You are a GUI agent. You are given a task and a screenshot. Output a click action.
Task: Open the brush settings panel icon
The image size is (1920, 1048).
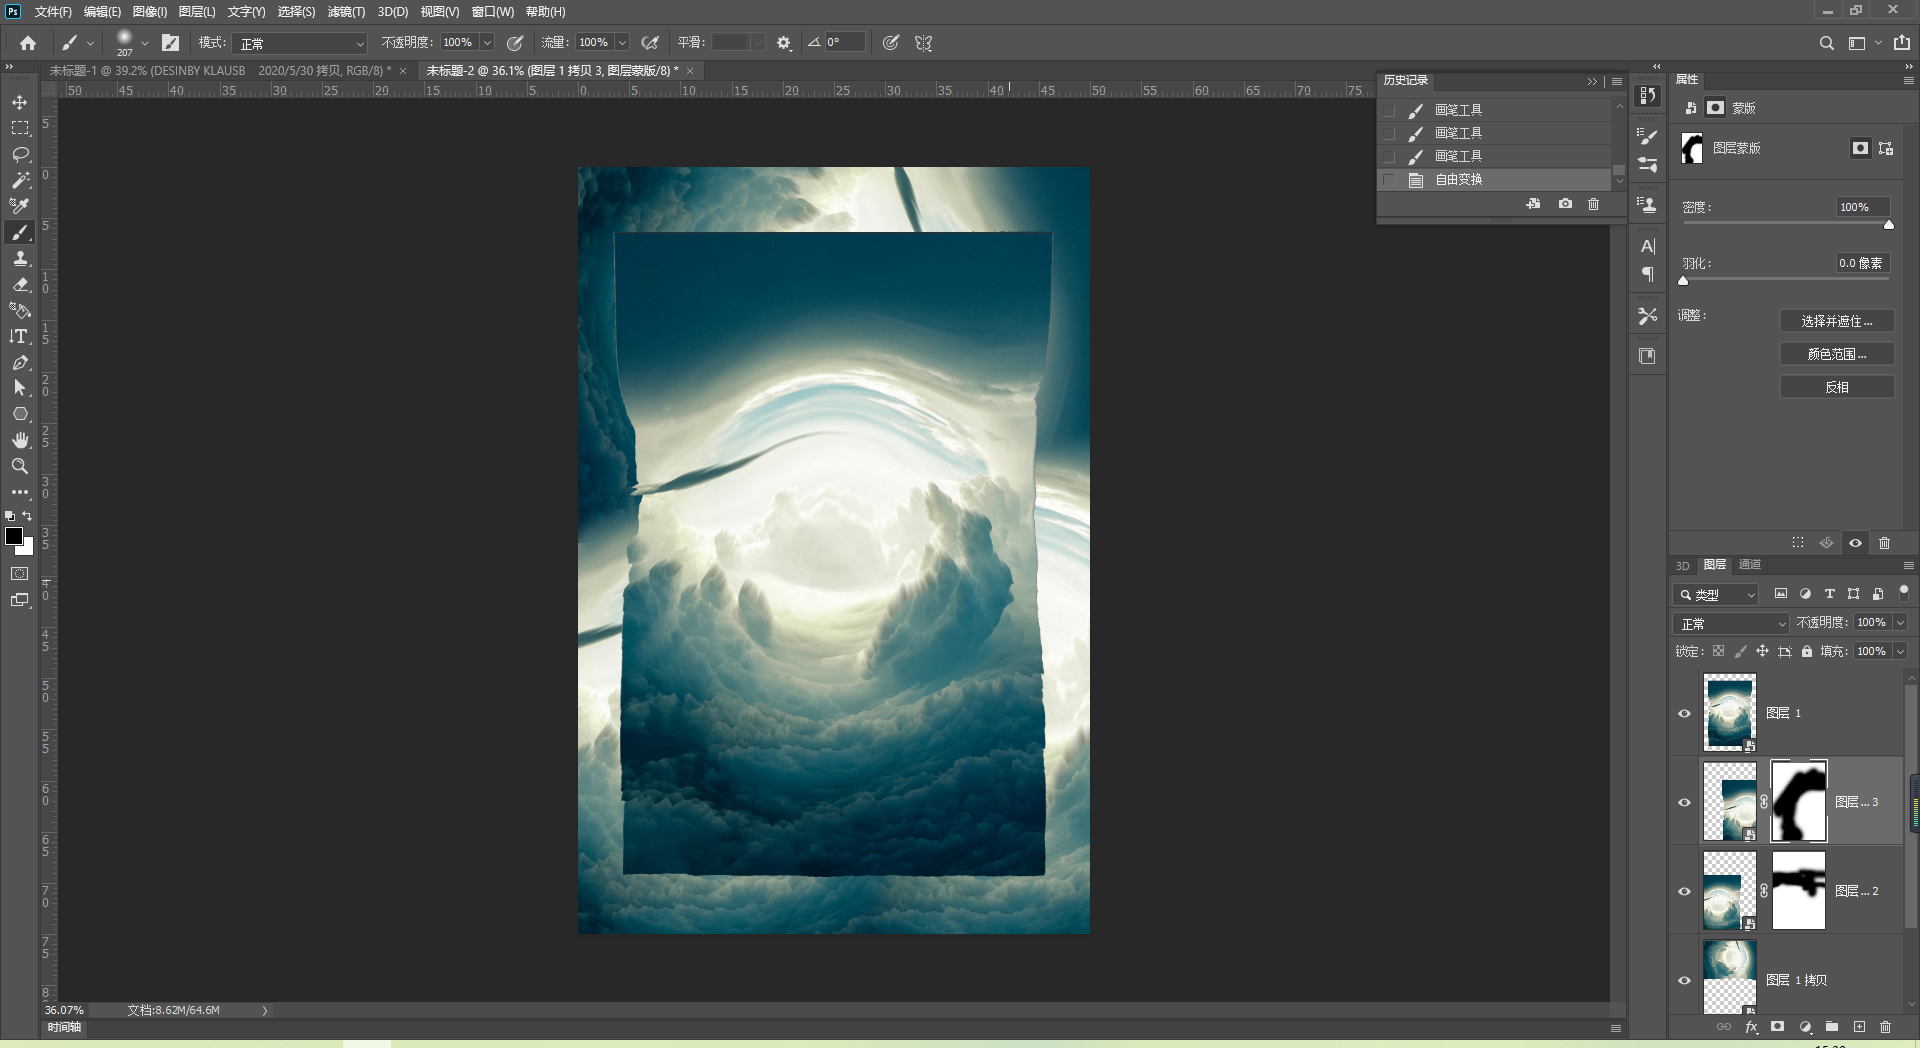[x=171, y=43]
